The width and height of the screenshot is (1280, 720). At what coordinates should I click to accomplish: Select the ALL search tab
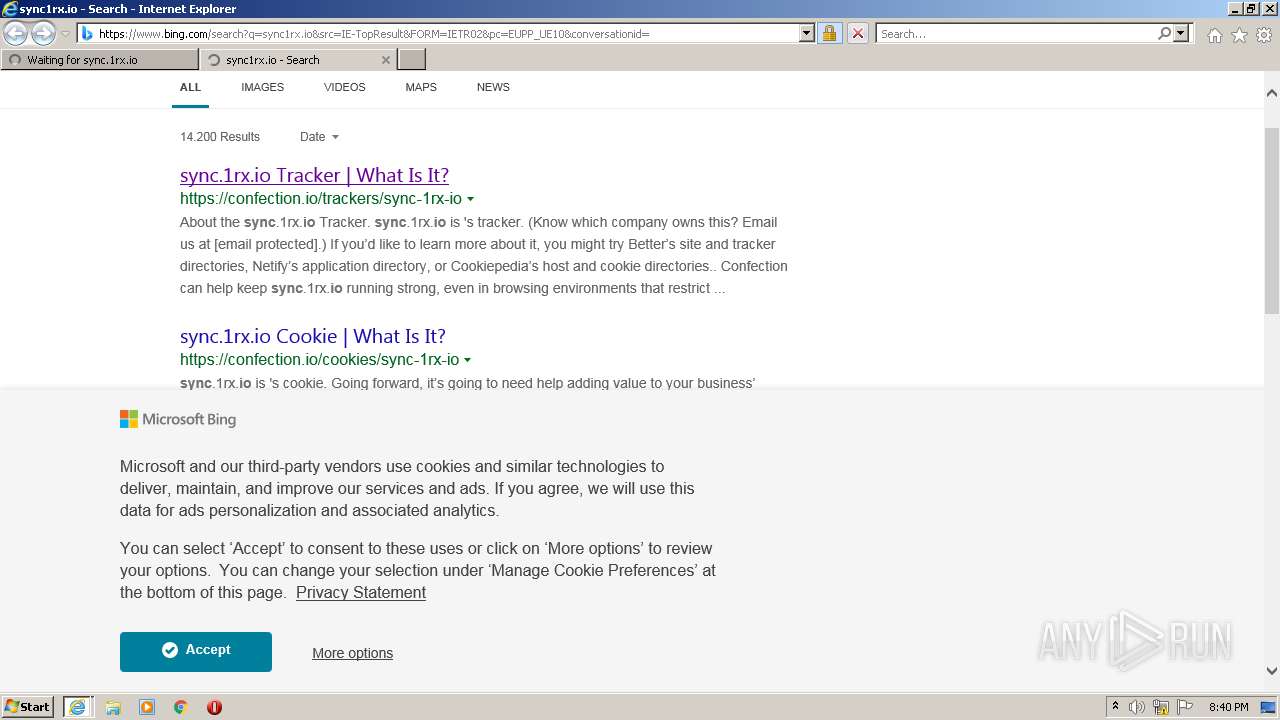click(x=190, y=87)
